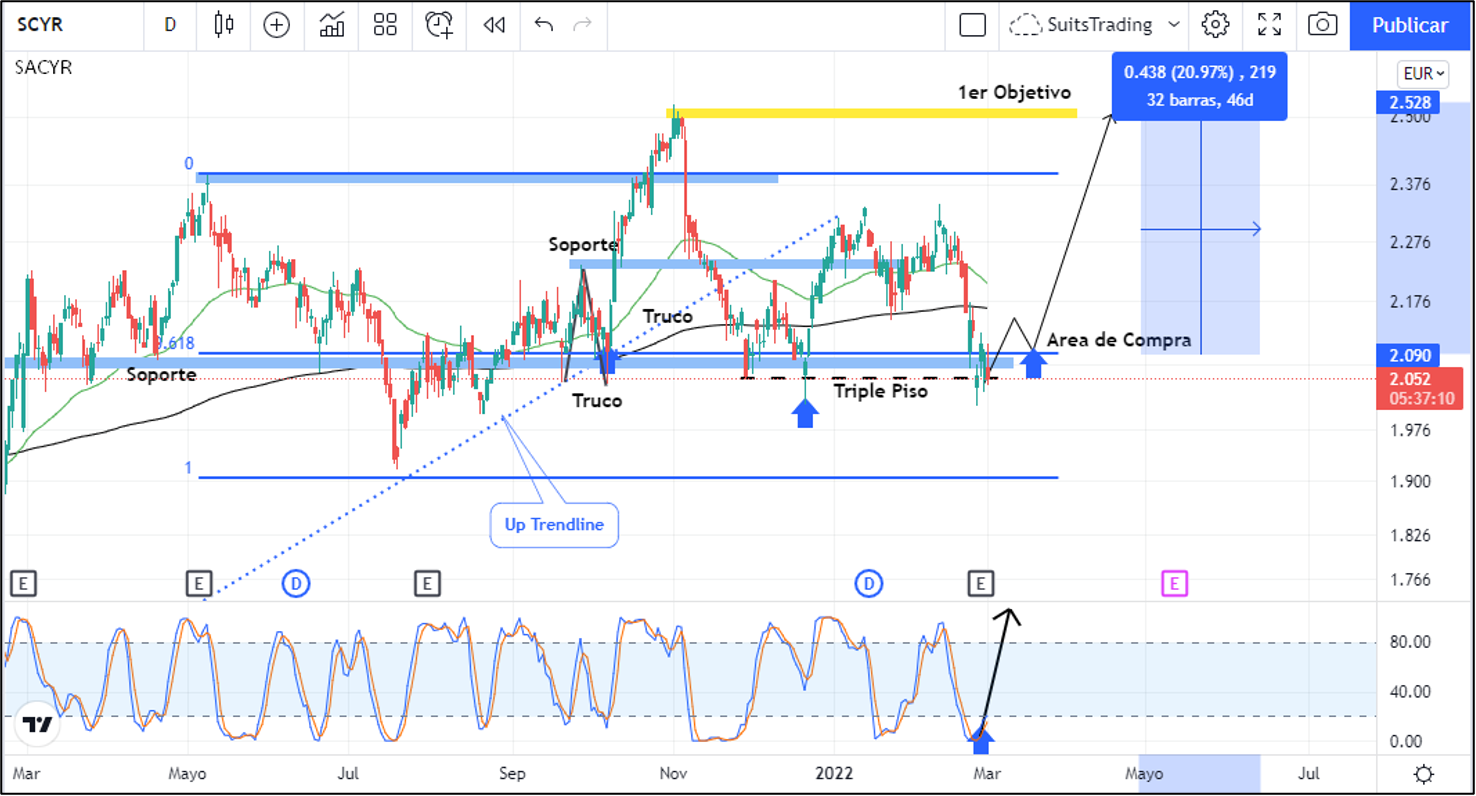This screenshot has width=1476, height=796.
Task: Take a chart snapshot with camera icon
Action: pos(1322,25)
